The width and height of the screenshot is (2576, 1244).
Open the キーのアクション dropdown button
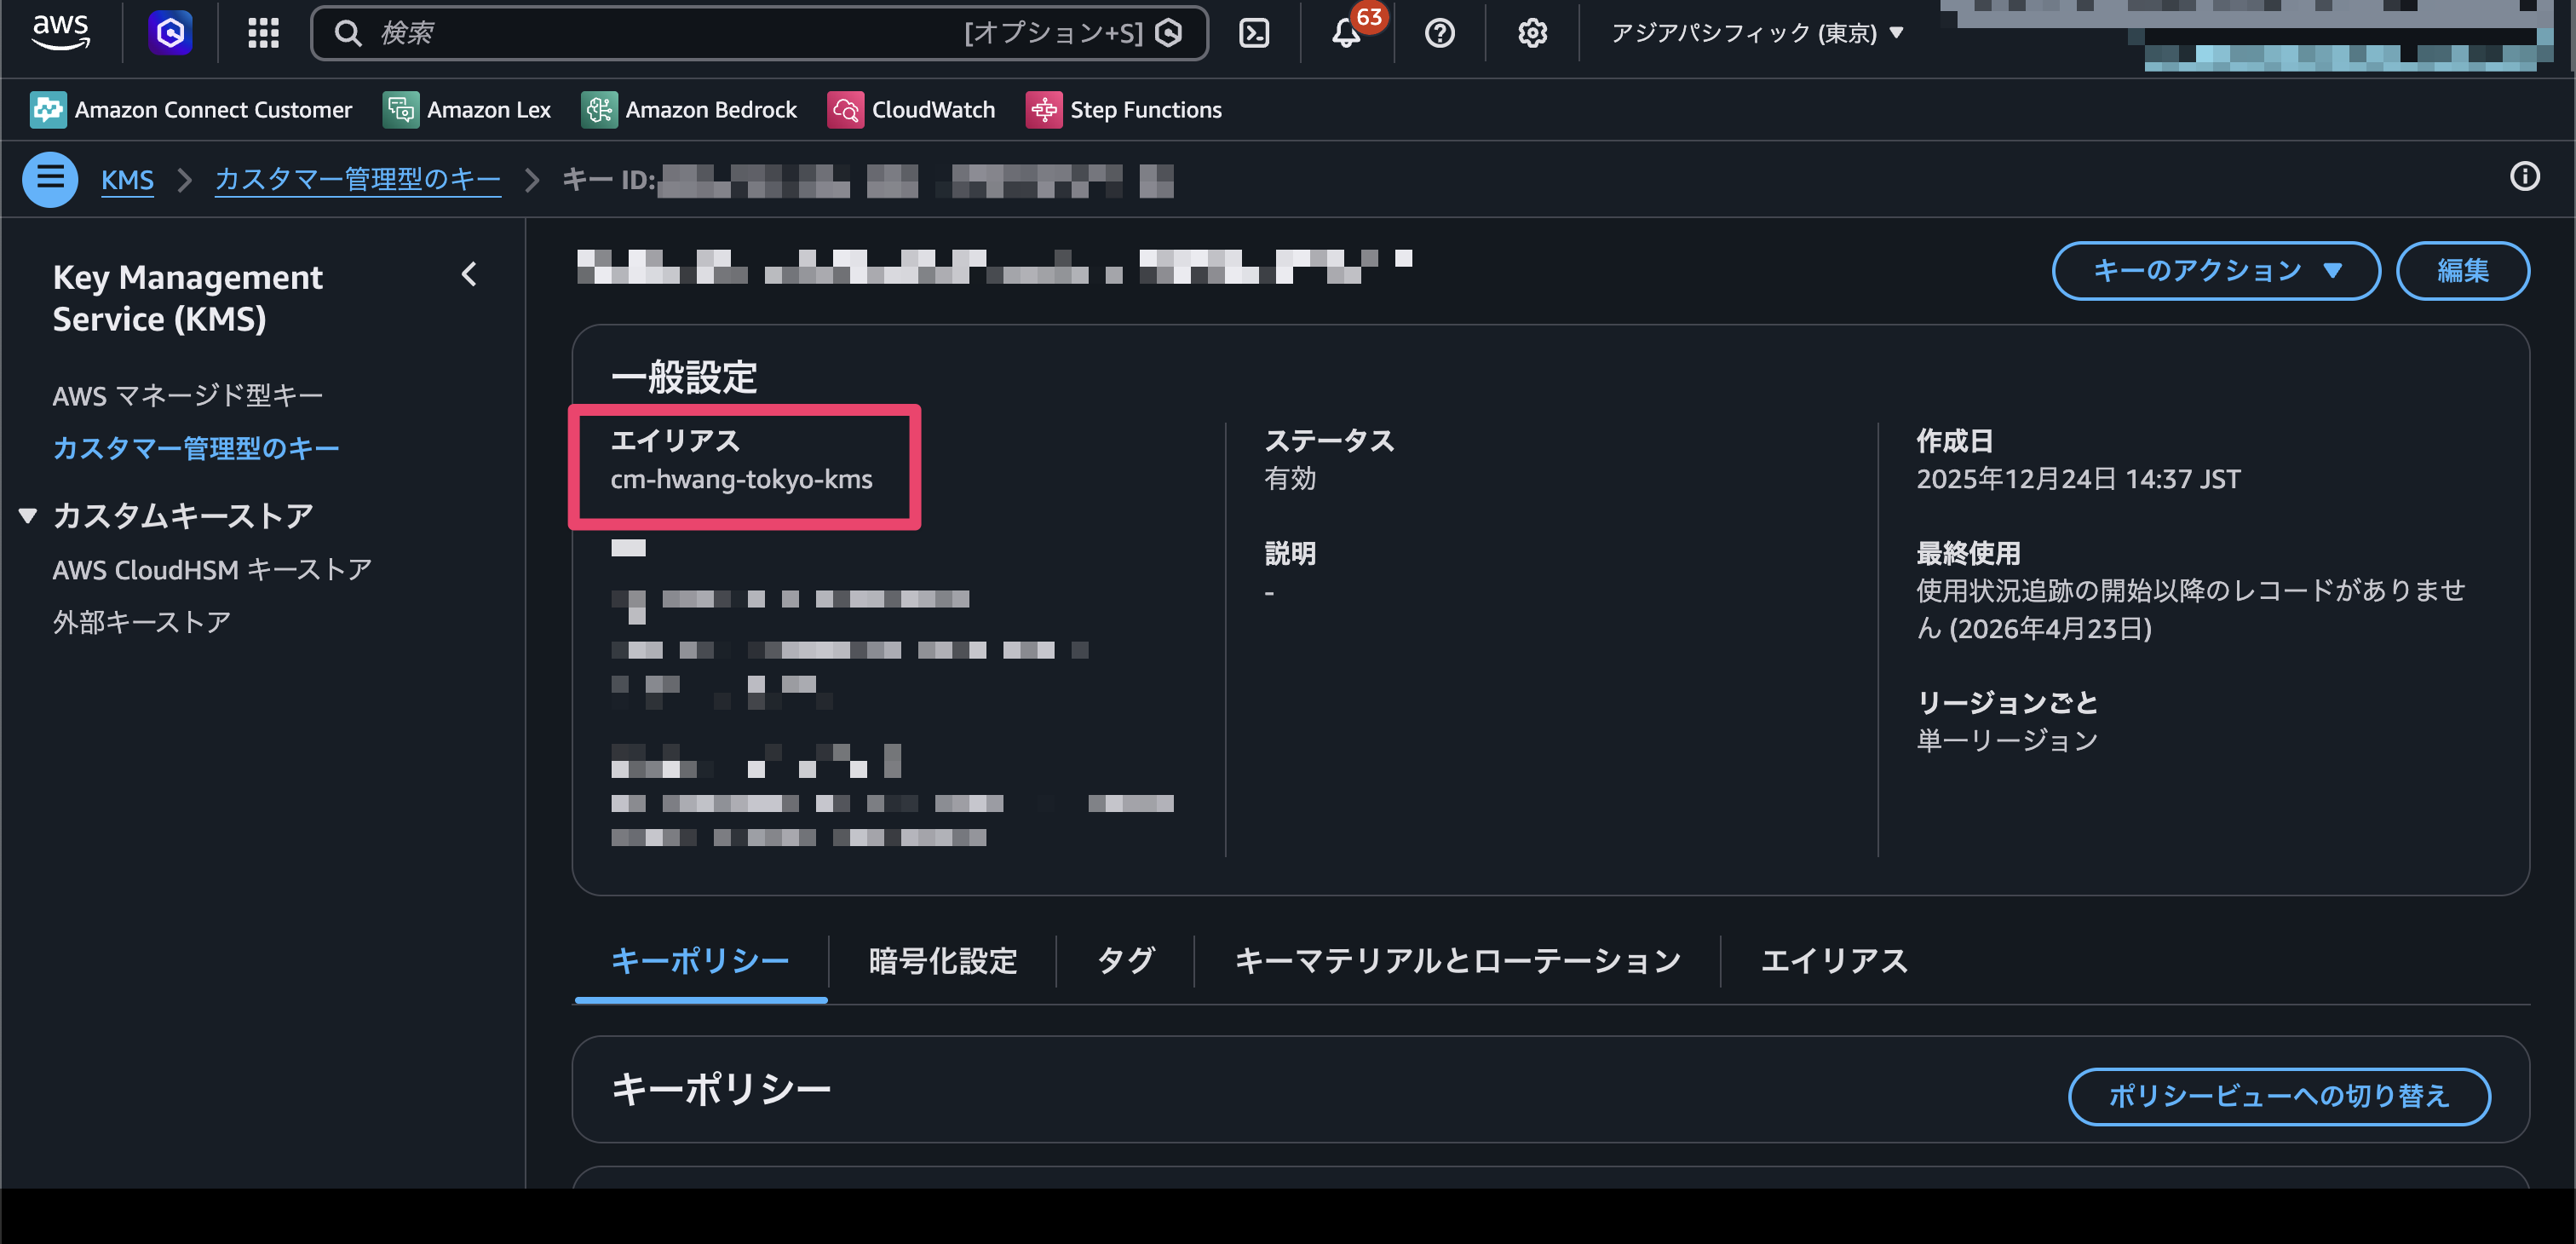point(2216,270)
